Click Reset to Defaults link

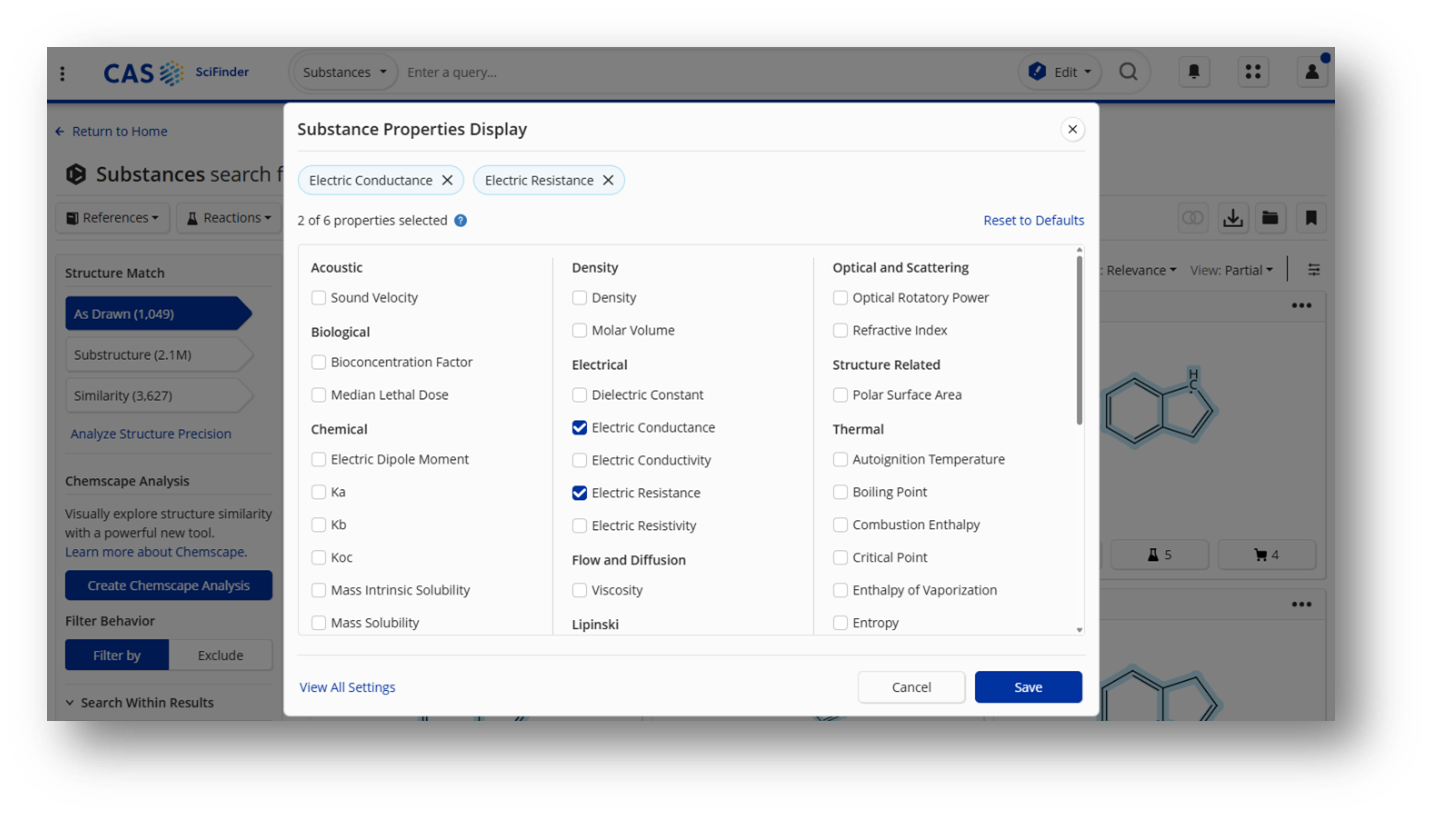(1033, 220)
